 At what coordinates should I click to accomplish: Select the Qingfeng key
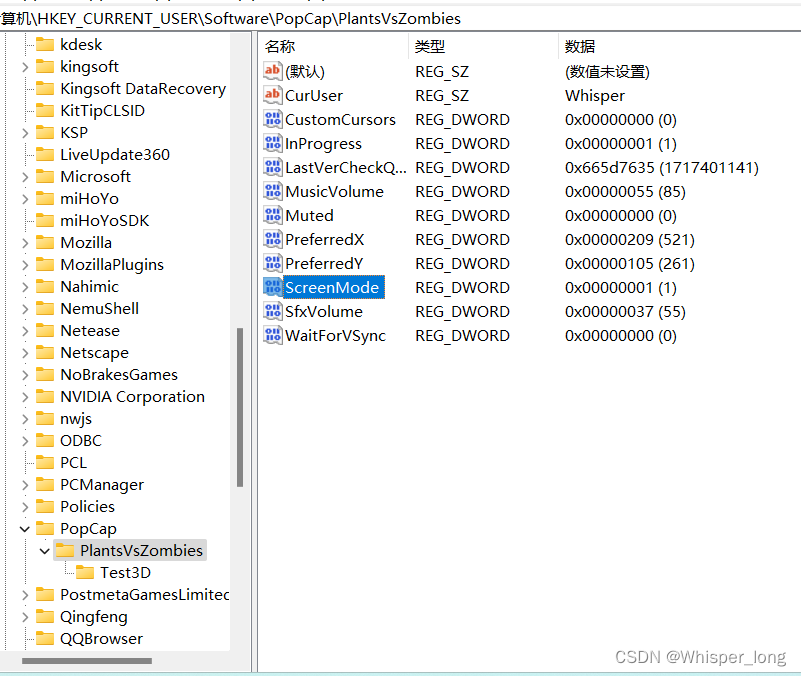(x=94, y=617)
